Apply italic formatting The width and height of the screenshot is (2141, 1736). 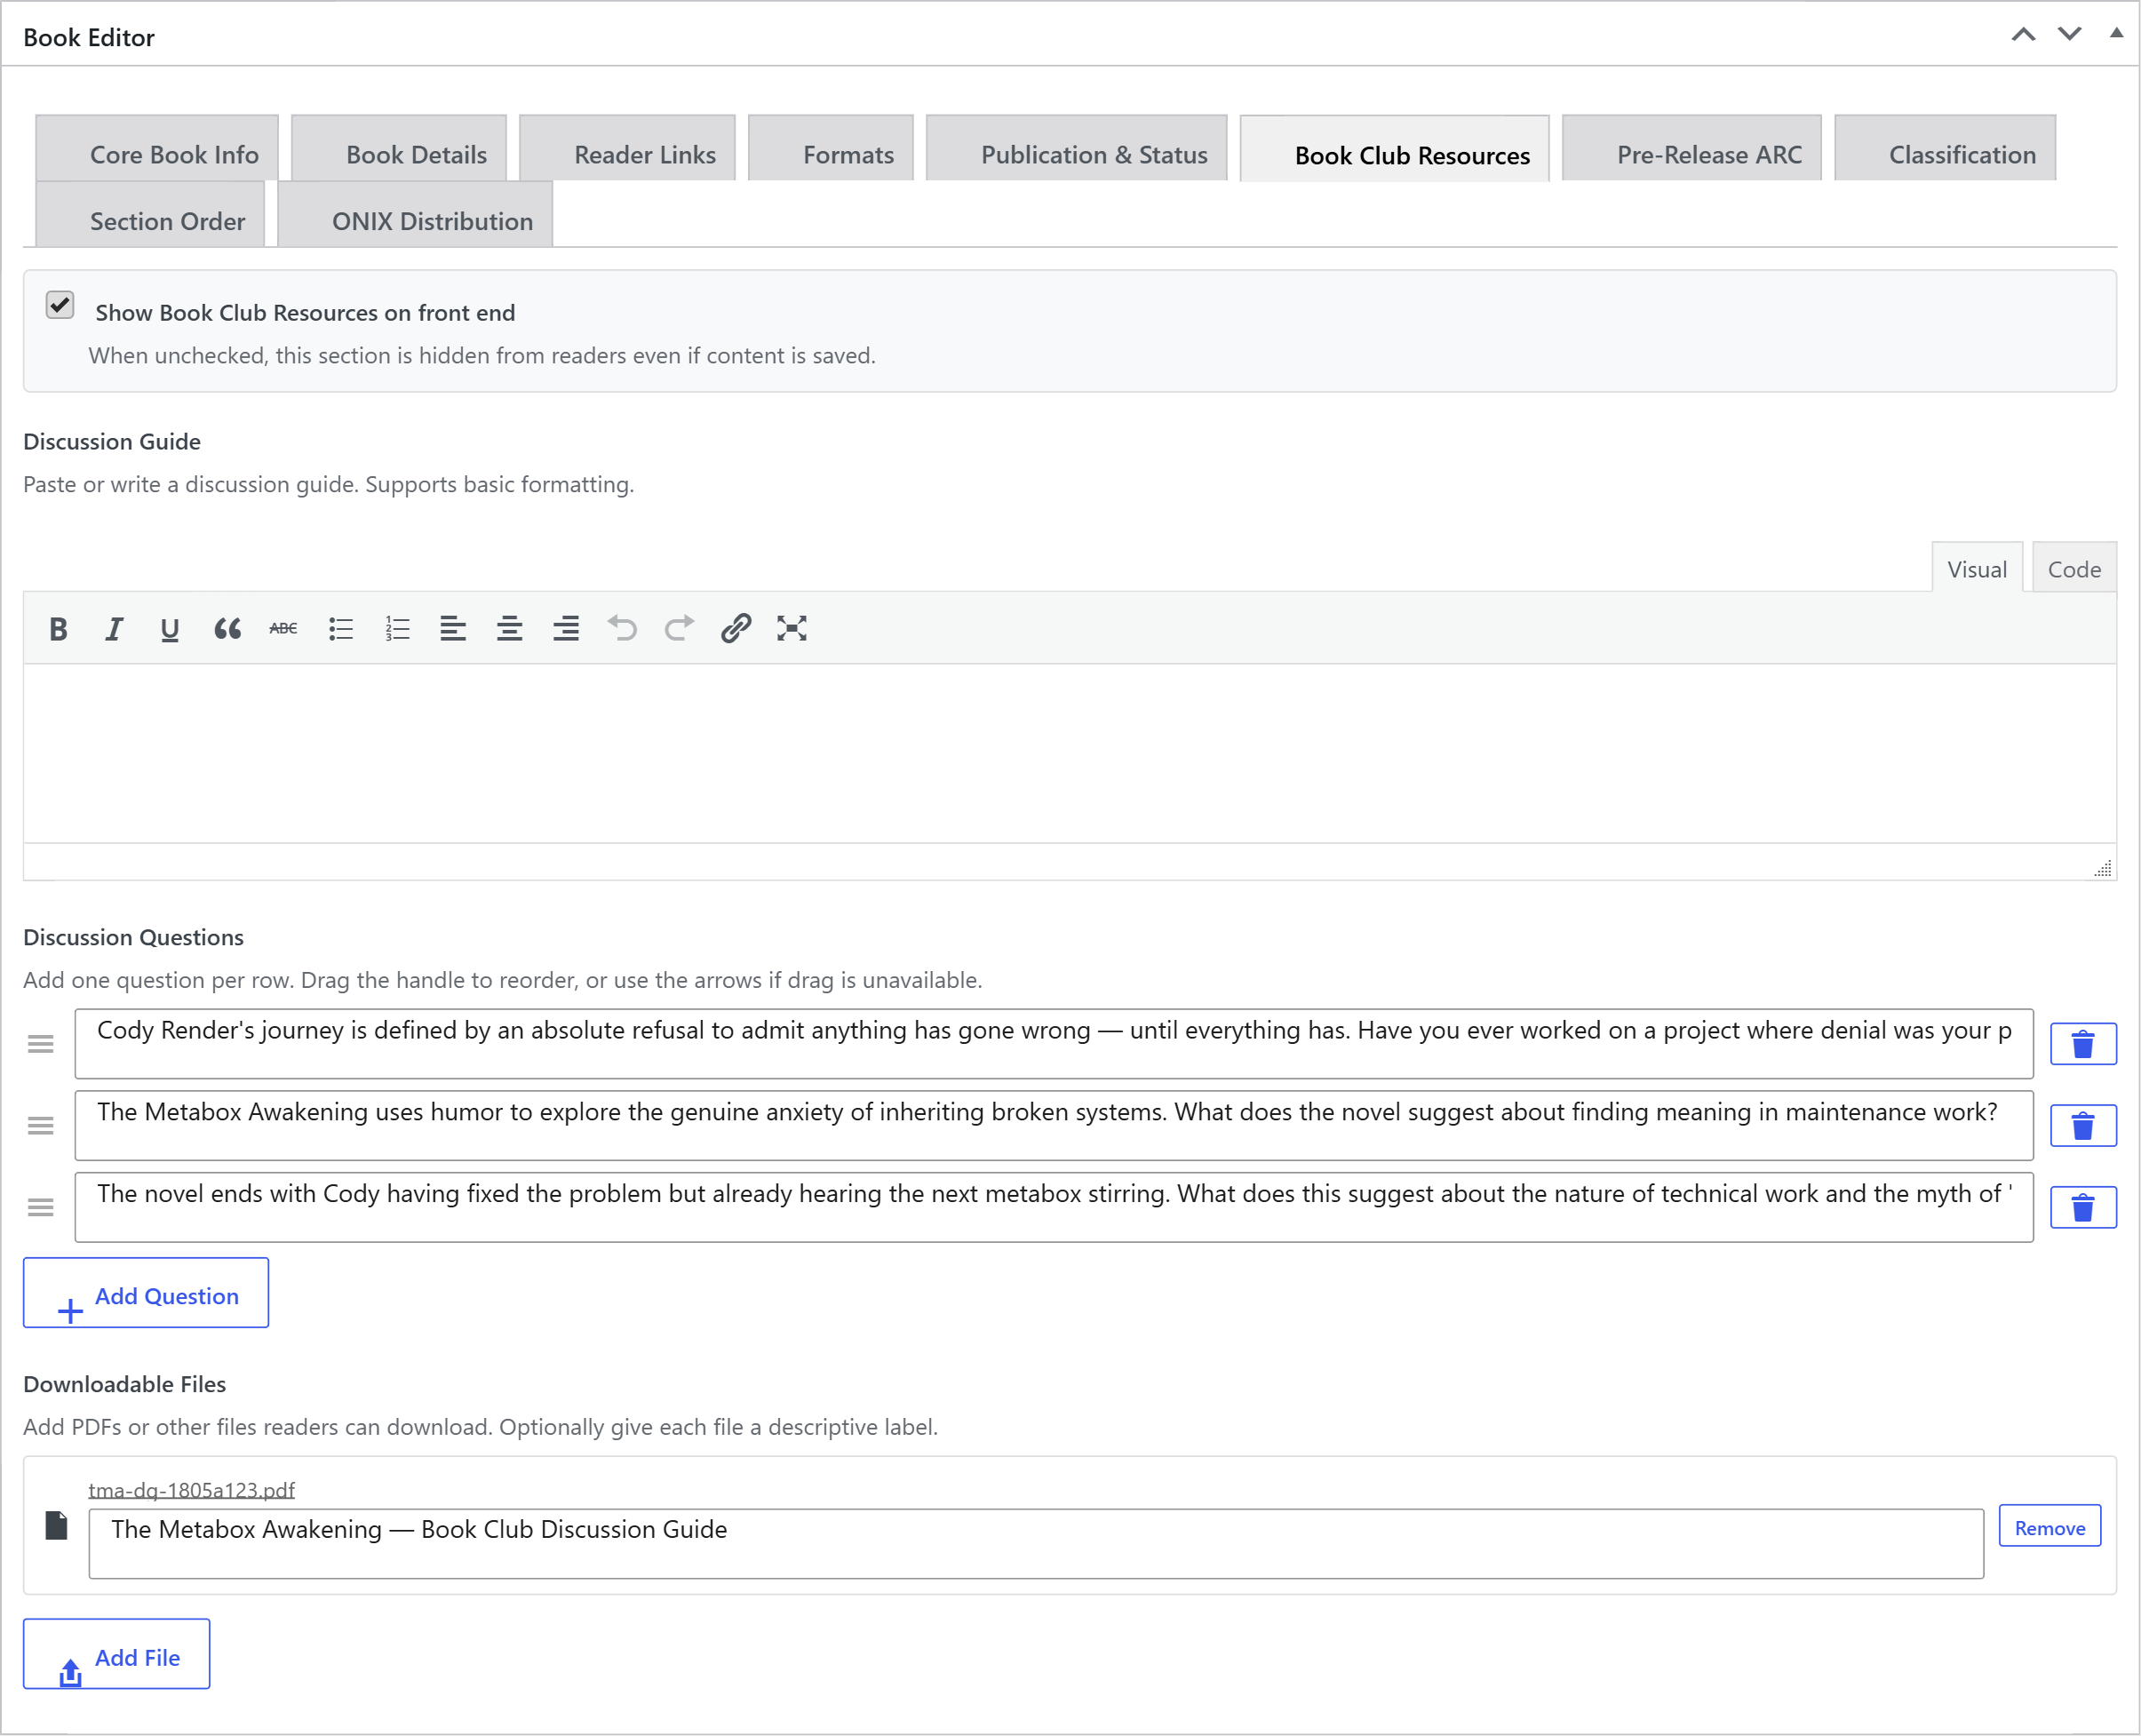[114, 629]
